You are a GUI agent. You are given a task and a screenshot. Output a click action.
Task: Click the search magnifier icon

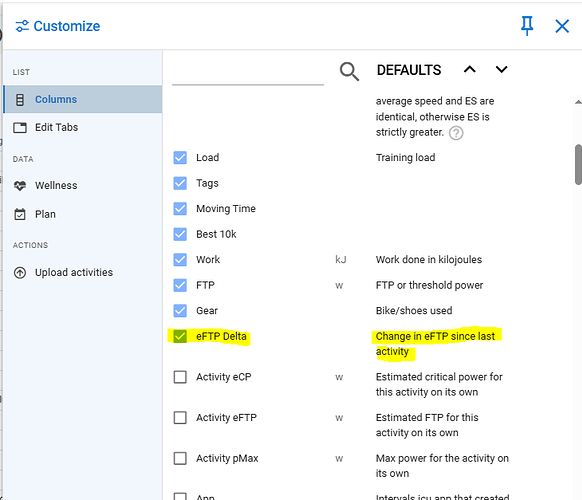point(349,71)
